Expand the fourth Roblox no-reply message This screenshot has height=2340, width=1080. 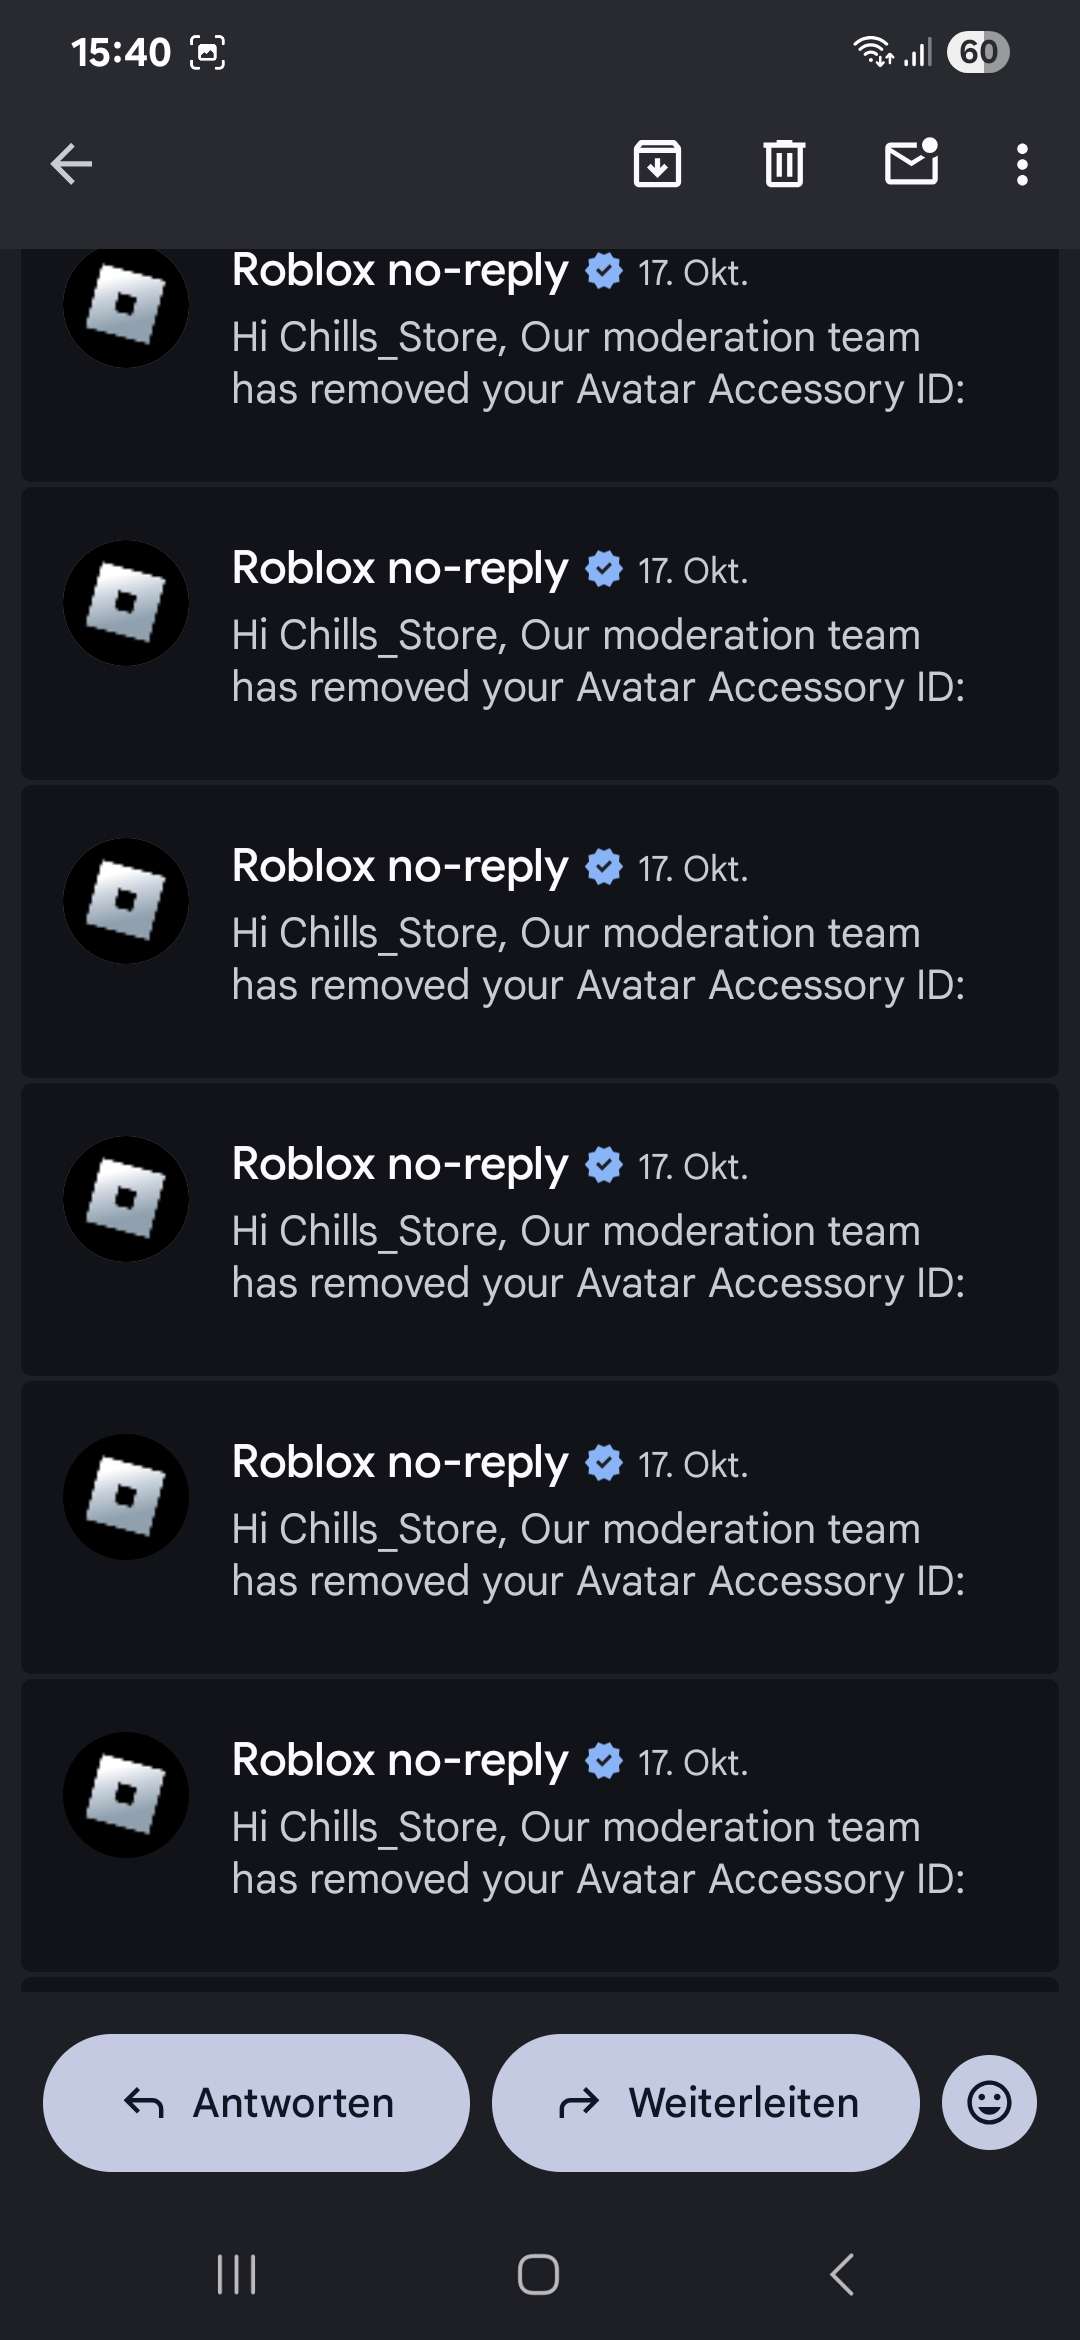point(540,1229)
